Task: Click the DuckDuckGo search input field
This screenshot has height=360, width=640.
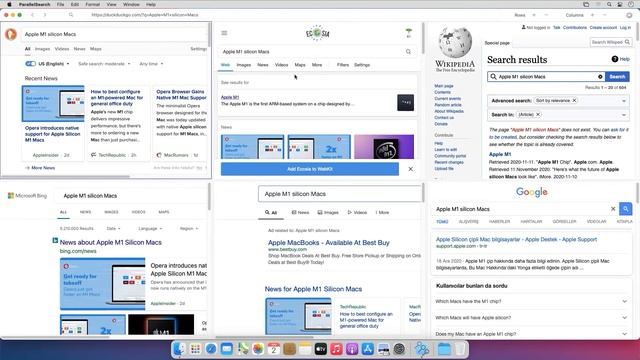Action: point(115,34)
